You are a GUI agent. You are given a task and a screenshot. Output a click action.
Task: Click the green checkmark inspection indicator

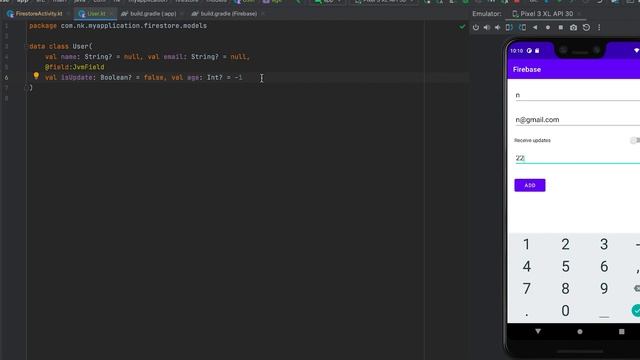pyautogui.click(x=462, y=27)
